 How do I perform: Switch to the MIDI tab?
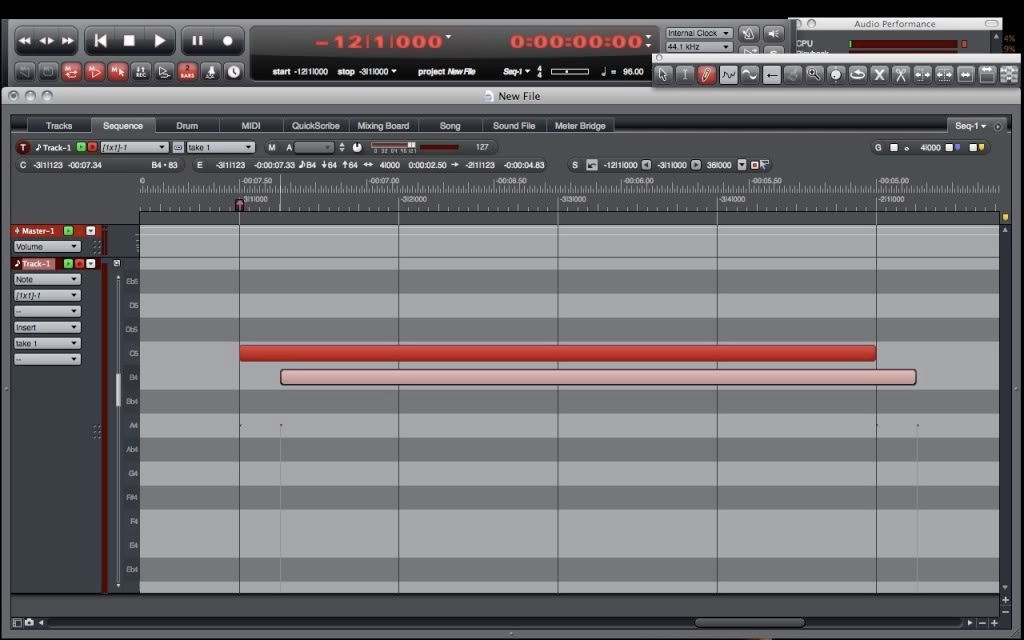[x=251, y=125]
